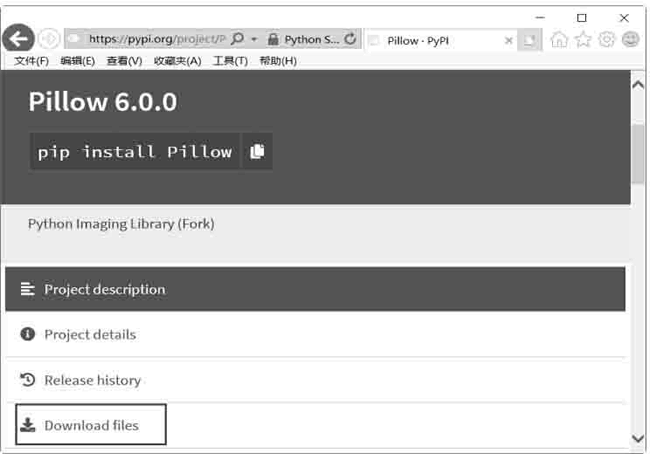
Task: Open a new tab button
Action: pos(529,40)
